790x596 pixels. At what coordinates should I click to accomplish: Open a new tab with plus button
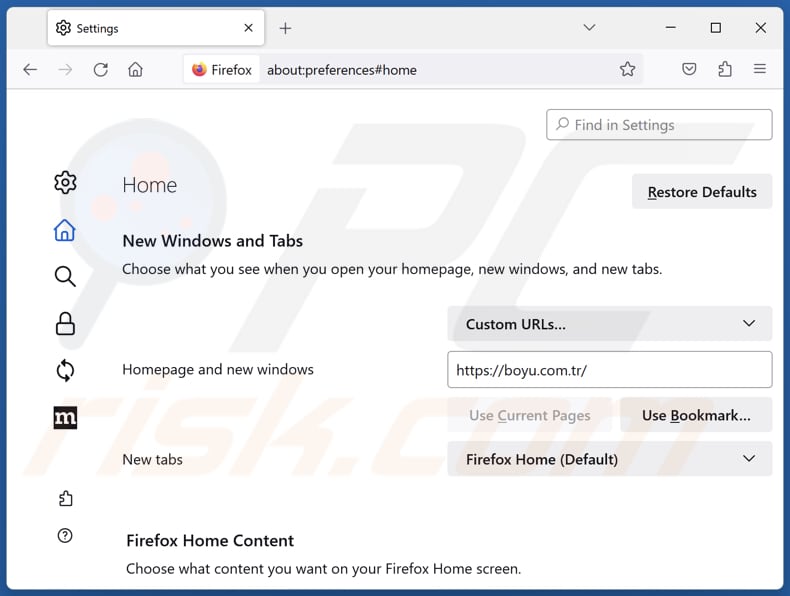(285, 28)
